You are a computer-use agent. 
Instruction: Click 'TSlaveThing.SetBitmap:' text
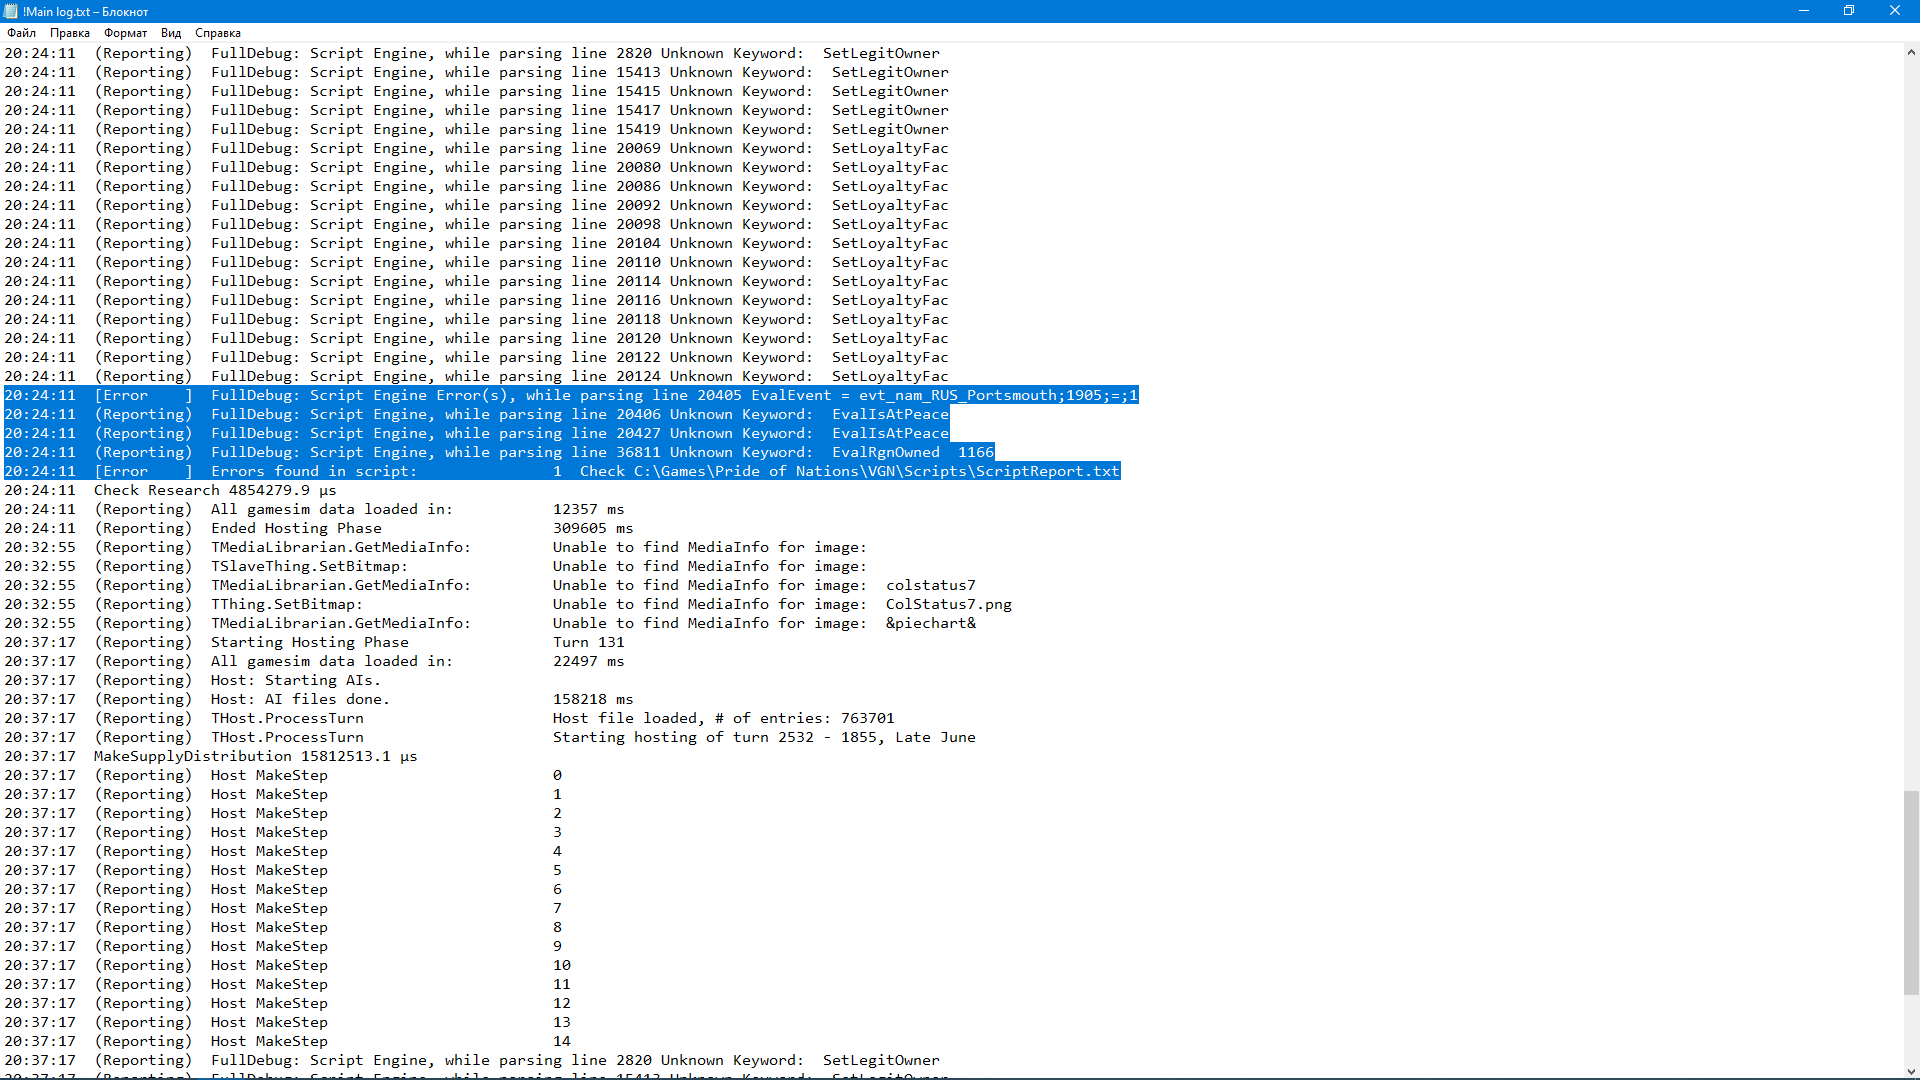point(309,566)
